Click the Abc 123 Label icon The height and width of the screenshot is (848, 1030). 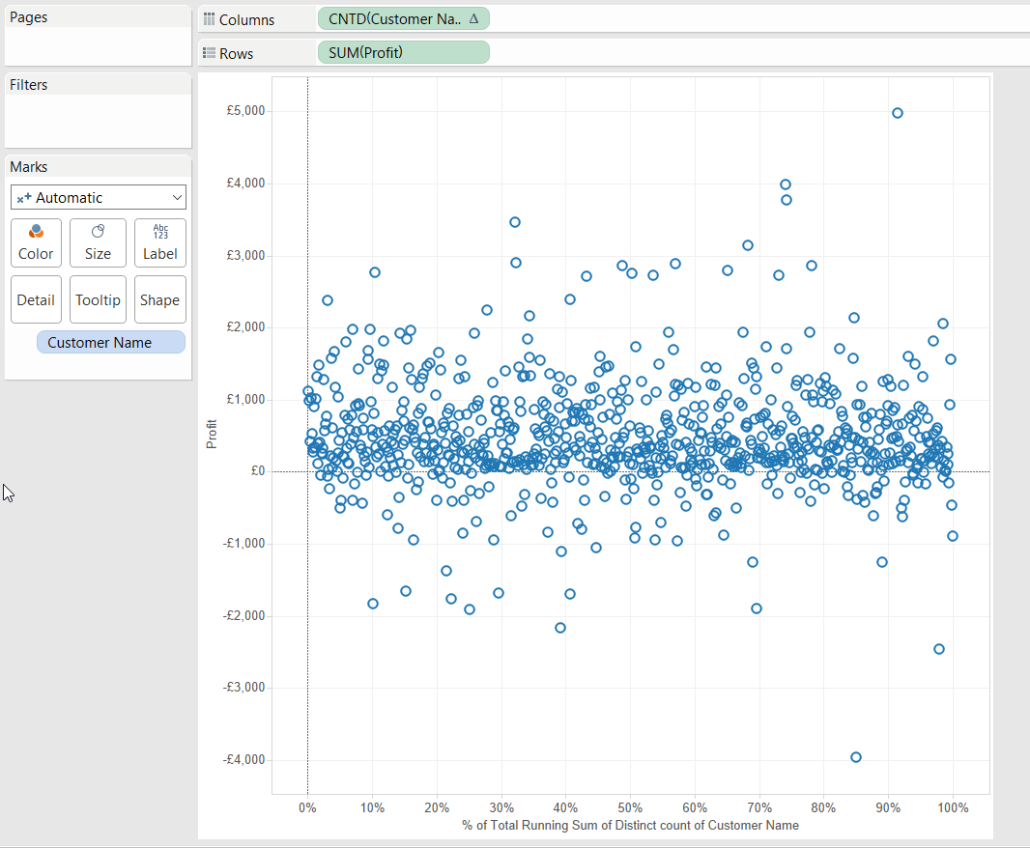tap(160, 231)
